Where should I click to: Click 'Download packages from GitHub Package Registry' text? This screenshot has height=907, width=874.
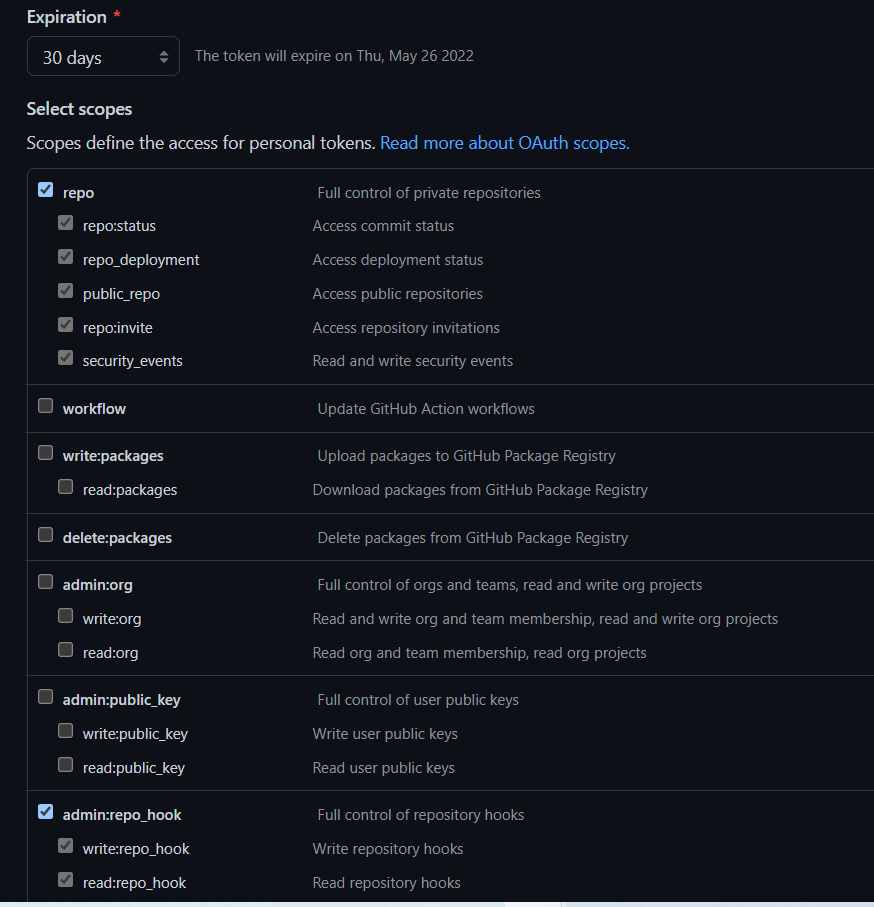click(480, 490)
